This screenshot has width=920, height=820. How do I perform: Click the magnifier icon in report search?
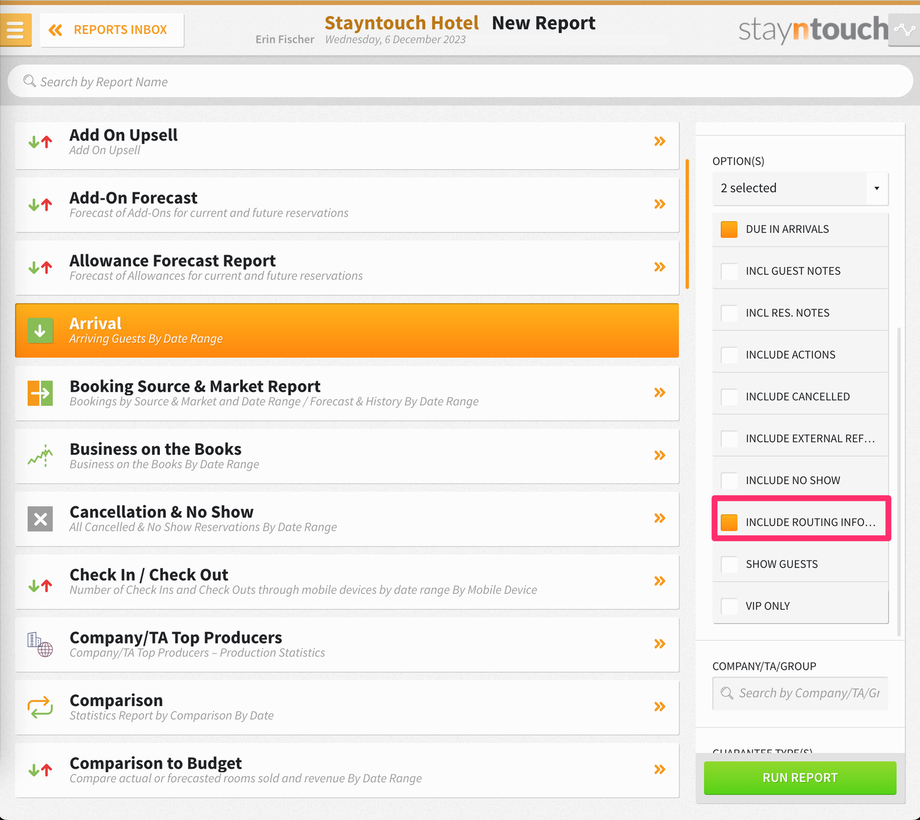[29, 81]
